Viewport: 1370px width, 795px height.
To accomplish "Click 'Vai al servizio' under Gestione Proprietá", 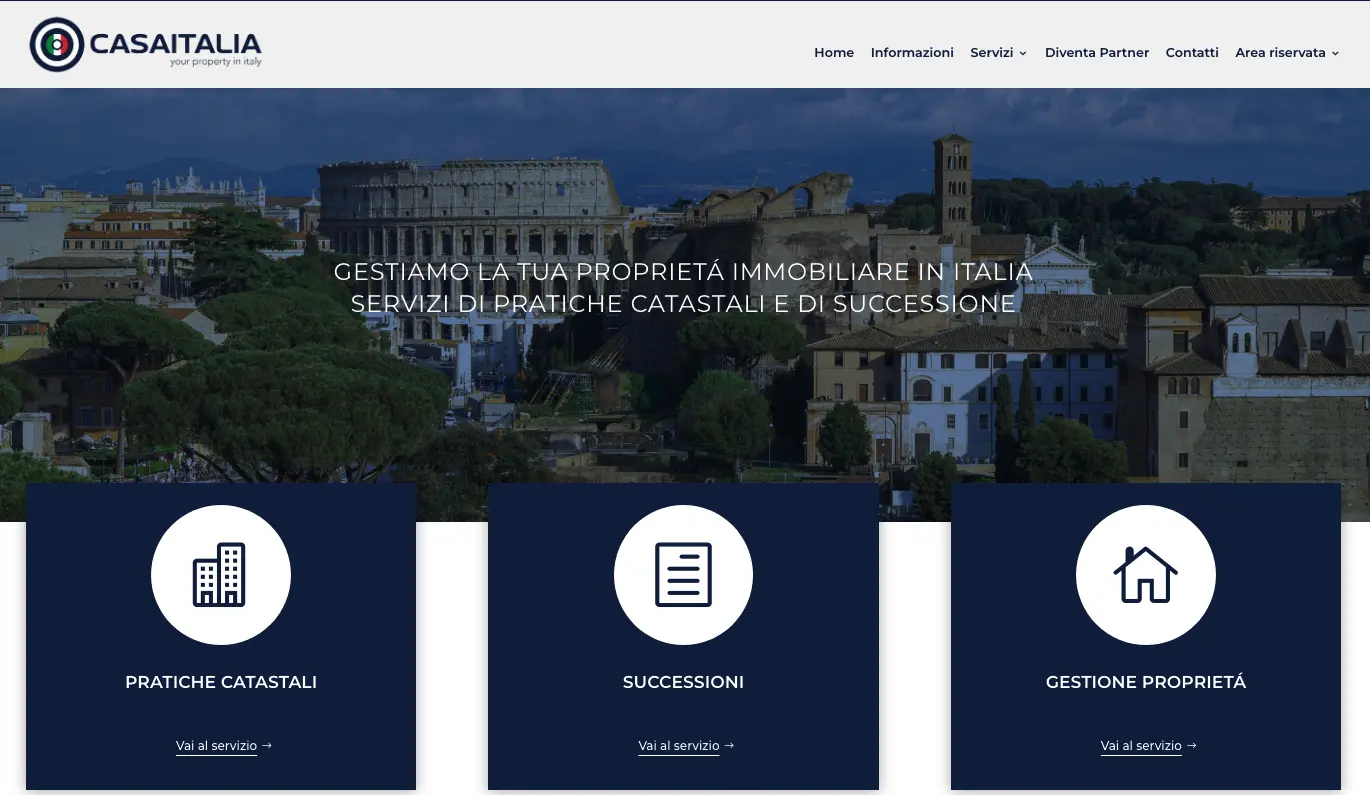I will (x=1141, y=746).
